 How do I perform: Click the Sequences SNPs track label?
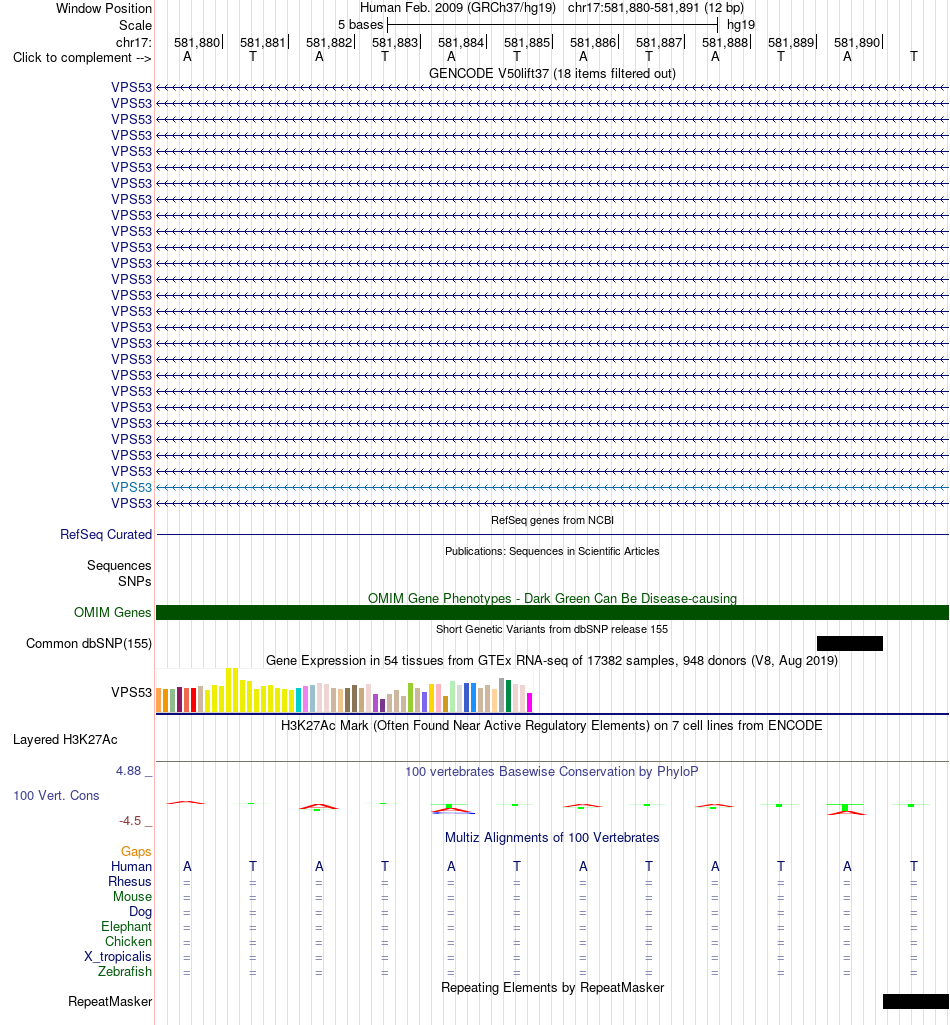click(x=119, y=573)
